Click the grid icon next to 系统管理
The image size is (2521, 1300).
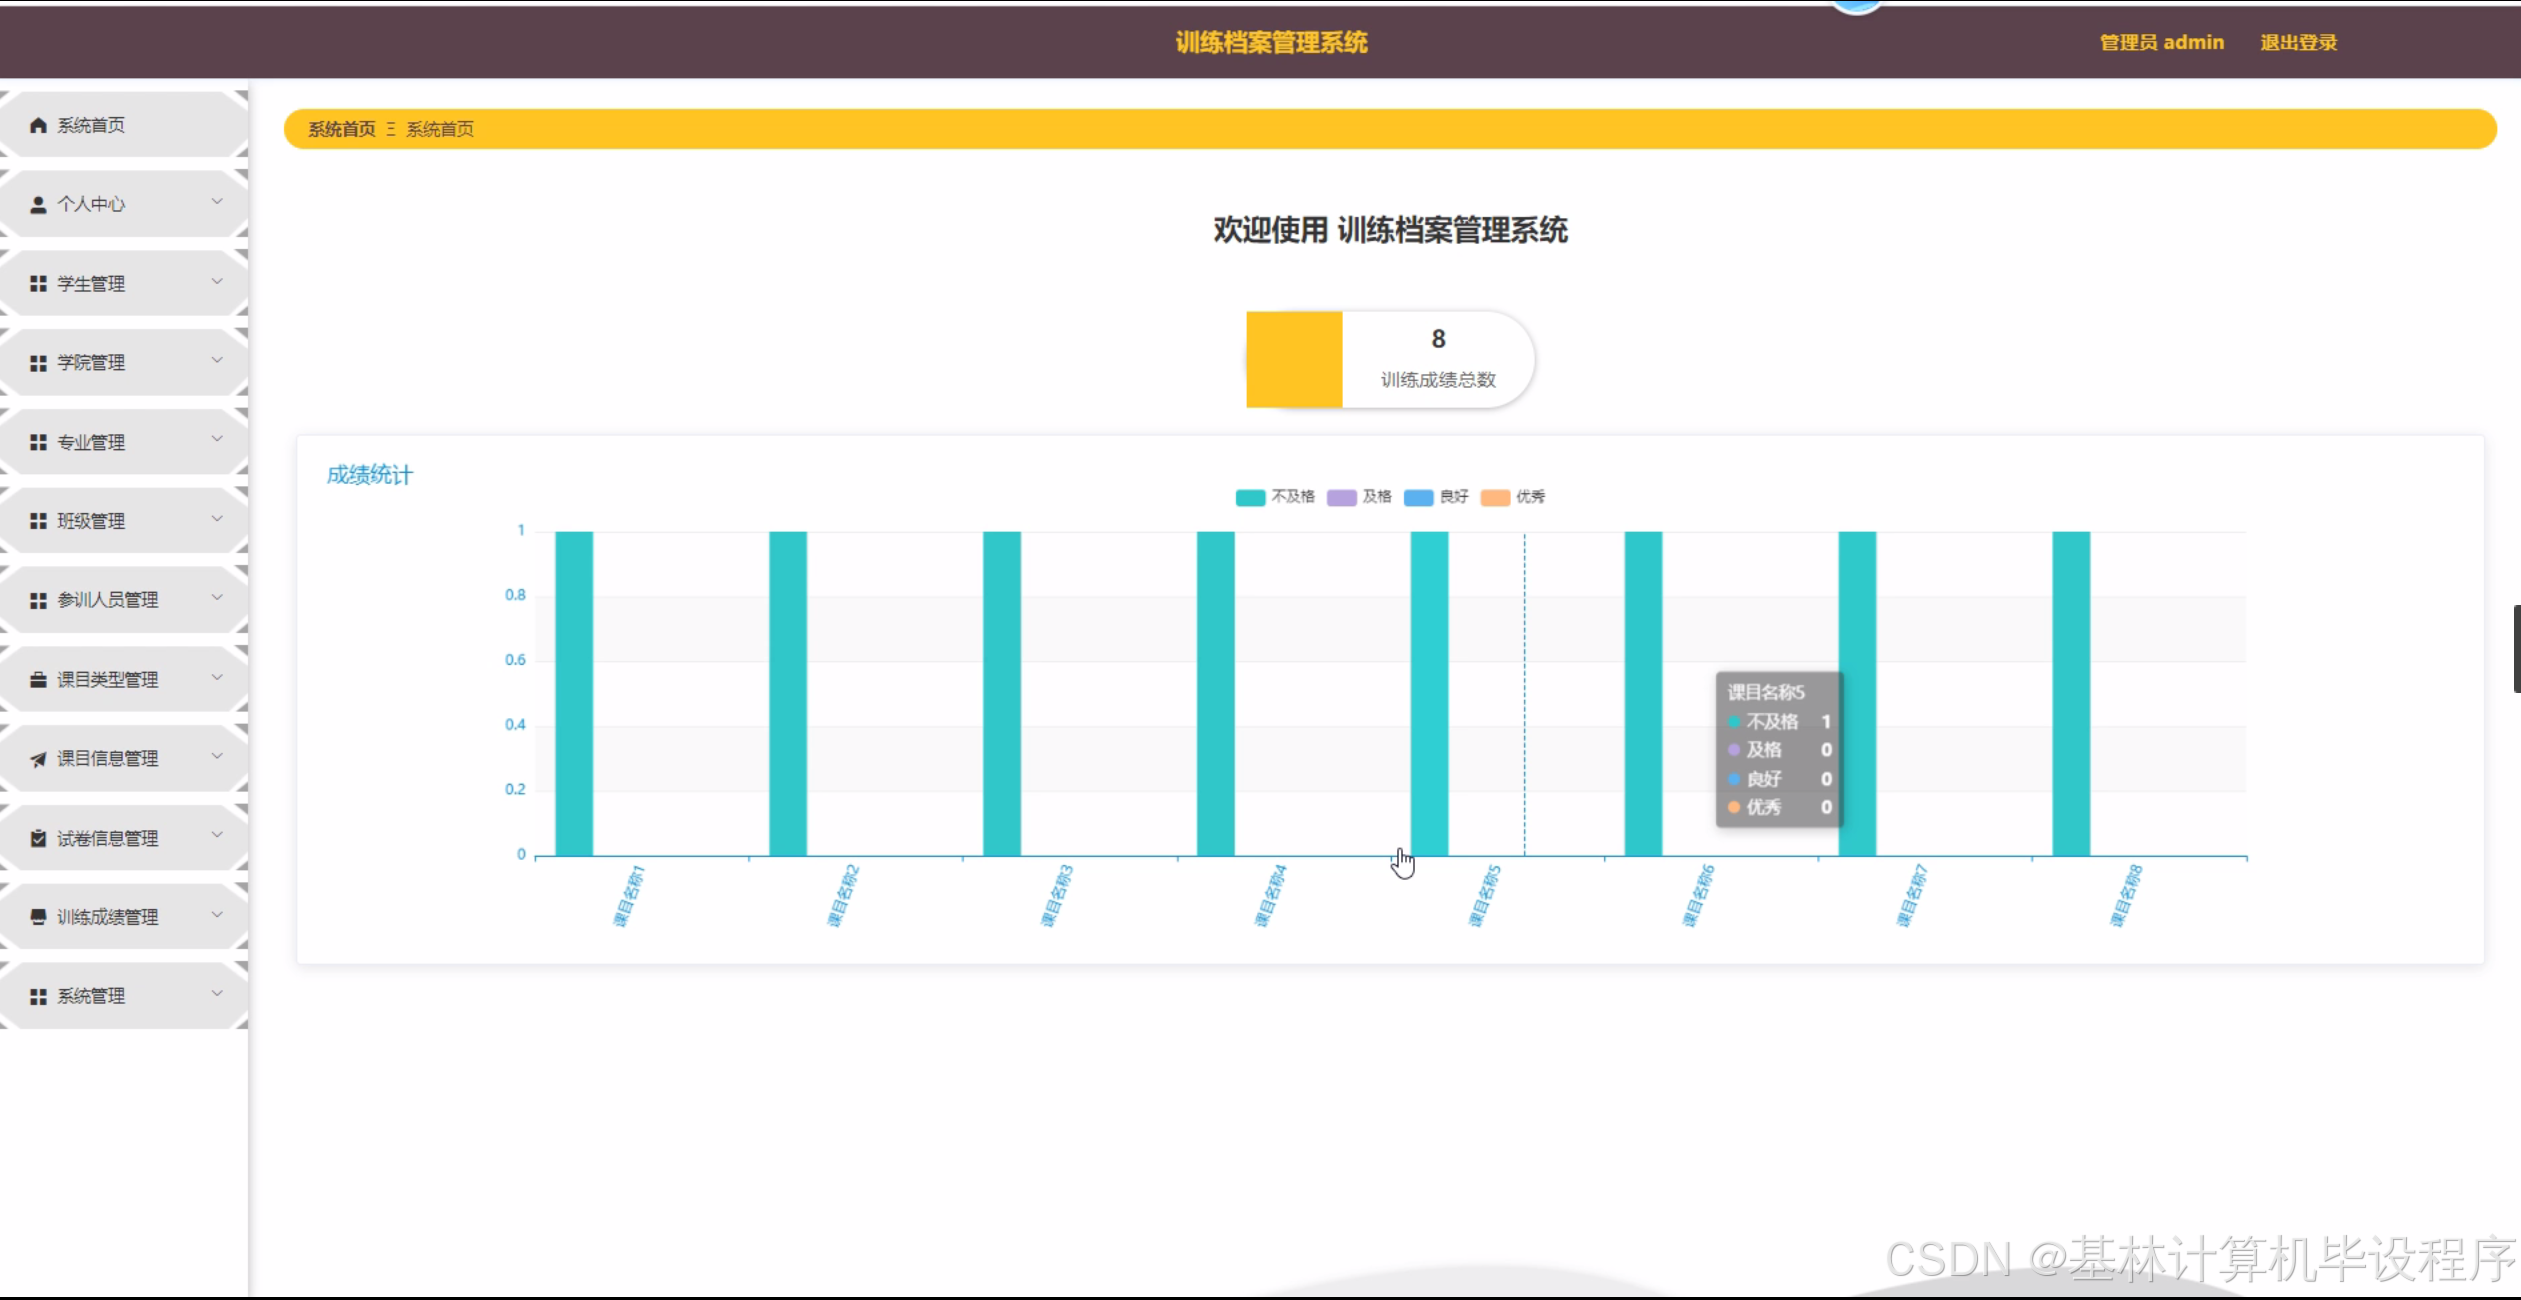pyautogui.click(x=38, y=997)
